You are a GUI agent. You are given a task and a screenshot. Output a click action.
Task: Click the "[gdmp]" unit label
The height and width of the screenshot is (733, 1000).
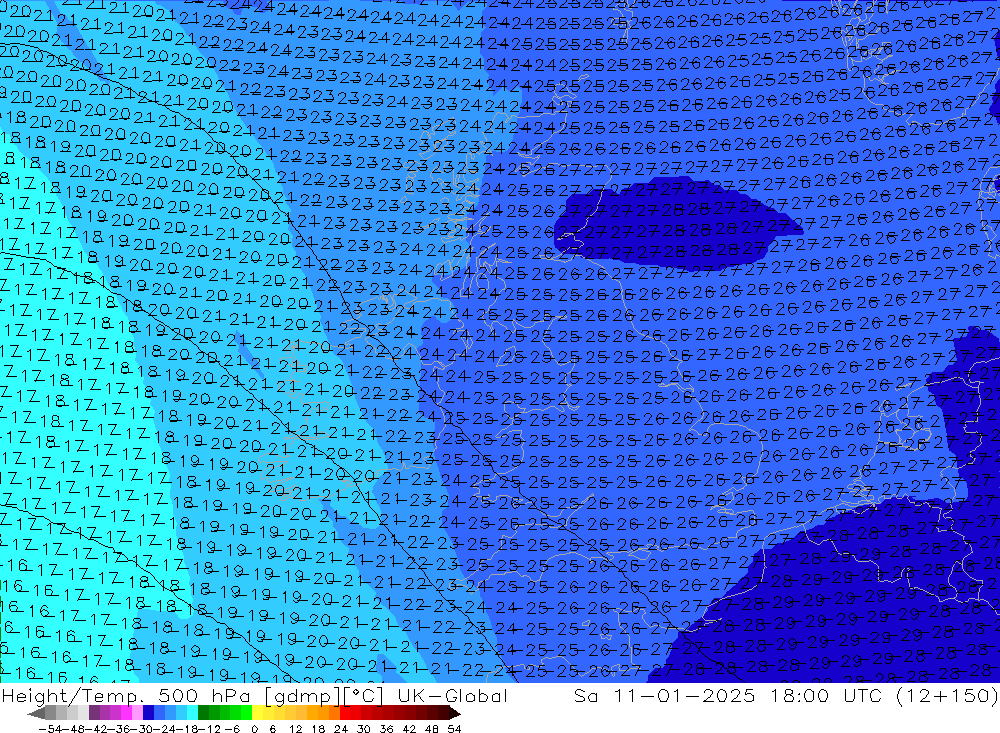click(x=302, y=697)
